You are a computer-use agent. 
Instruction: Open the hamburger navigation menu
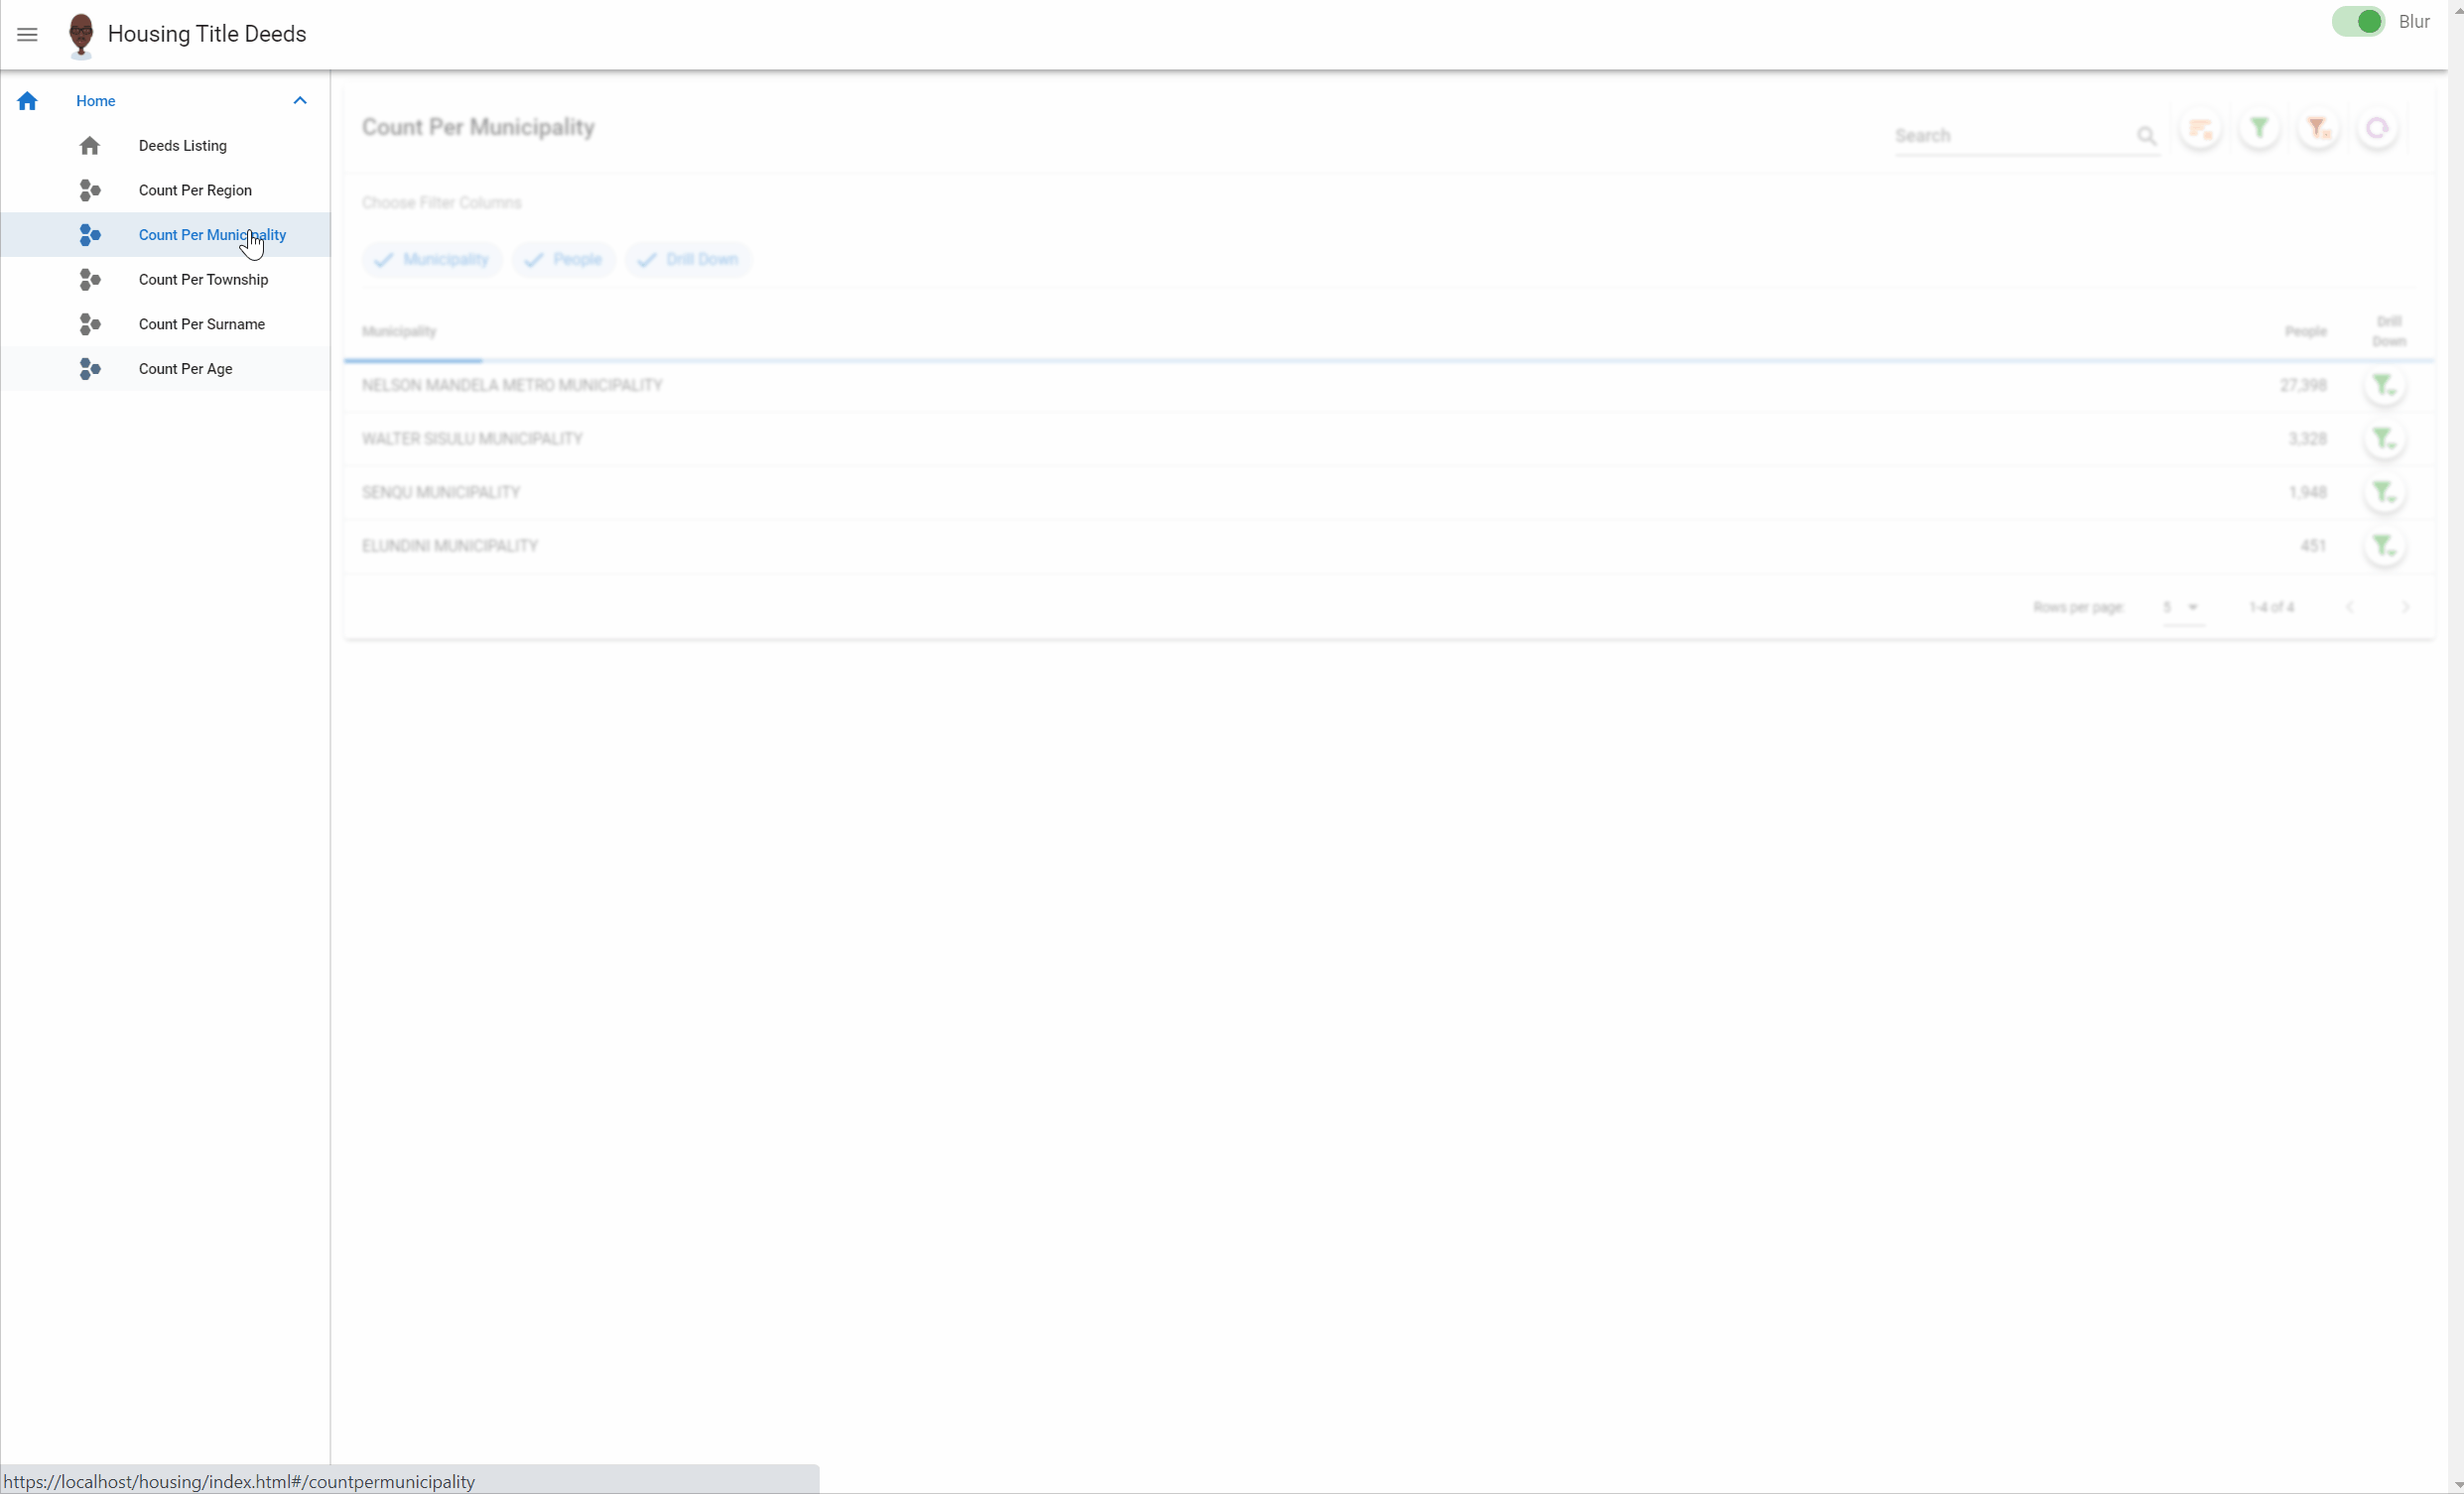pyautogui.click(x=27, y=34)
